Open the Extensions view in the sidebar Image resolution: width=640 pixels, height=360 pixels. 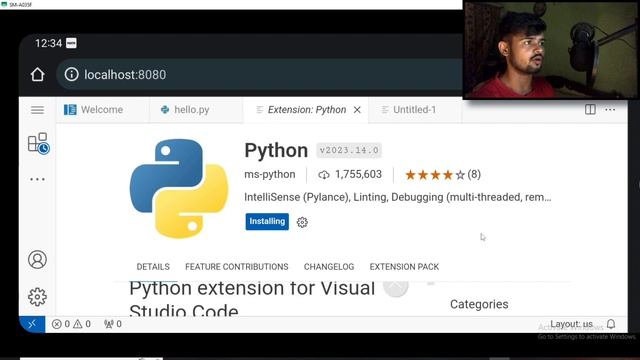click(38, 143)
